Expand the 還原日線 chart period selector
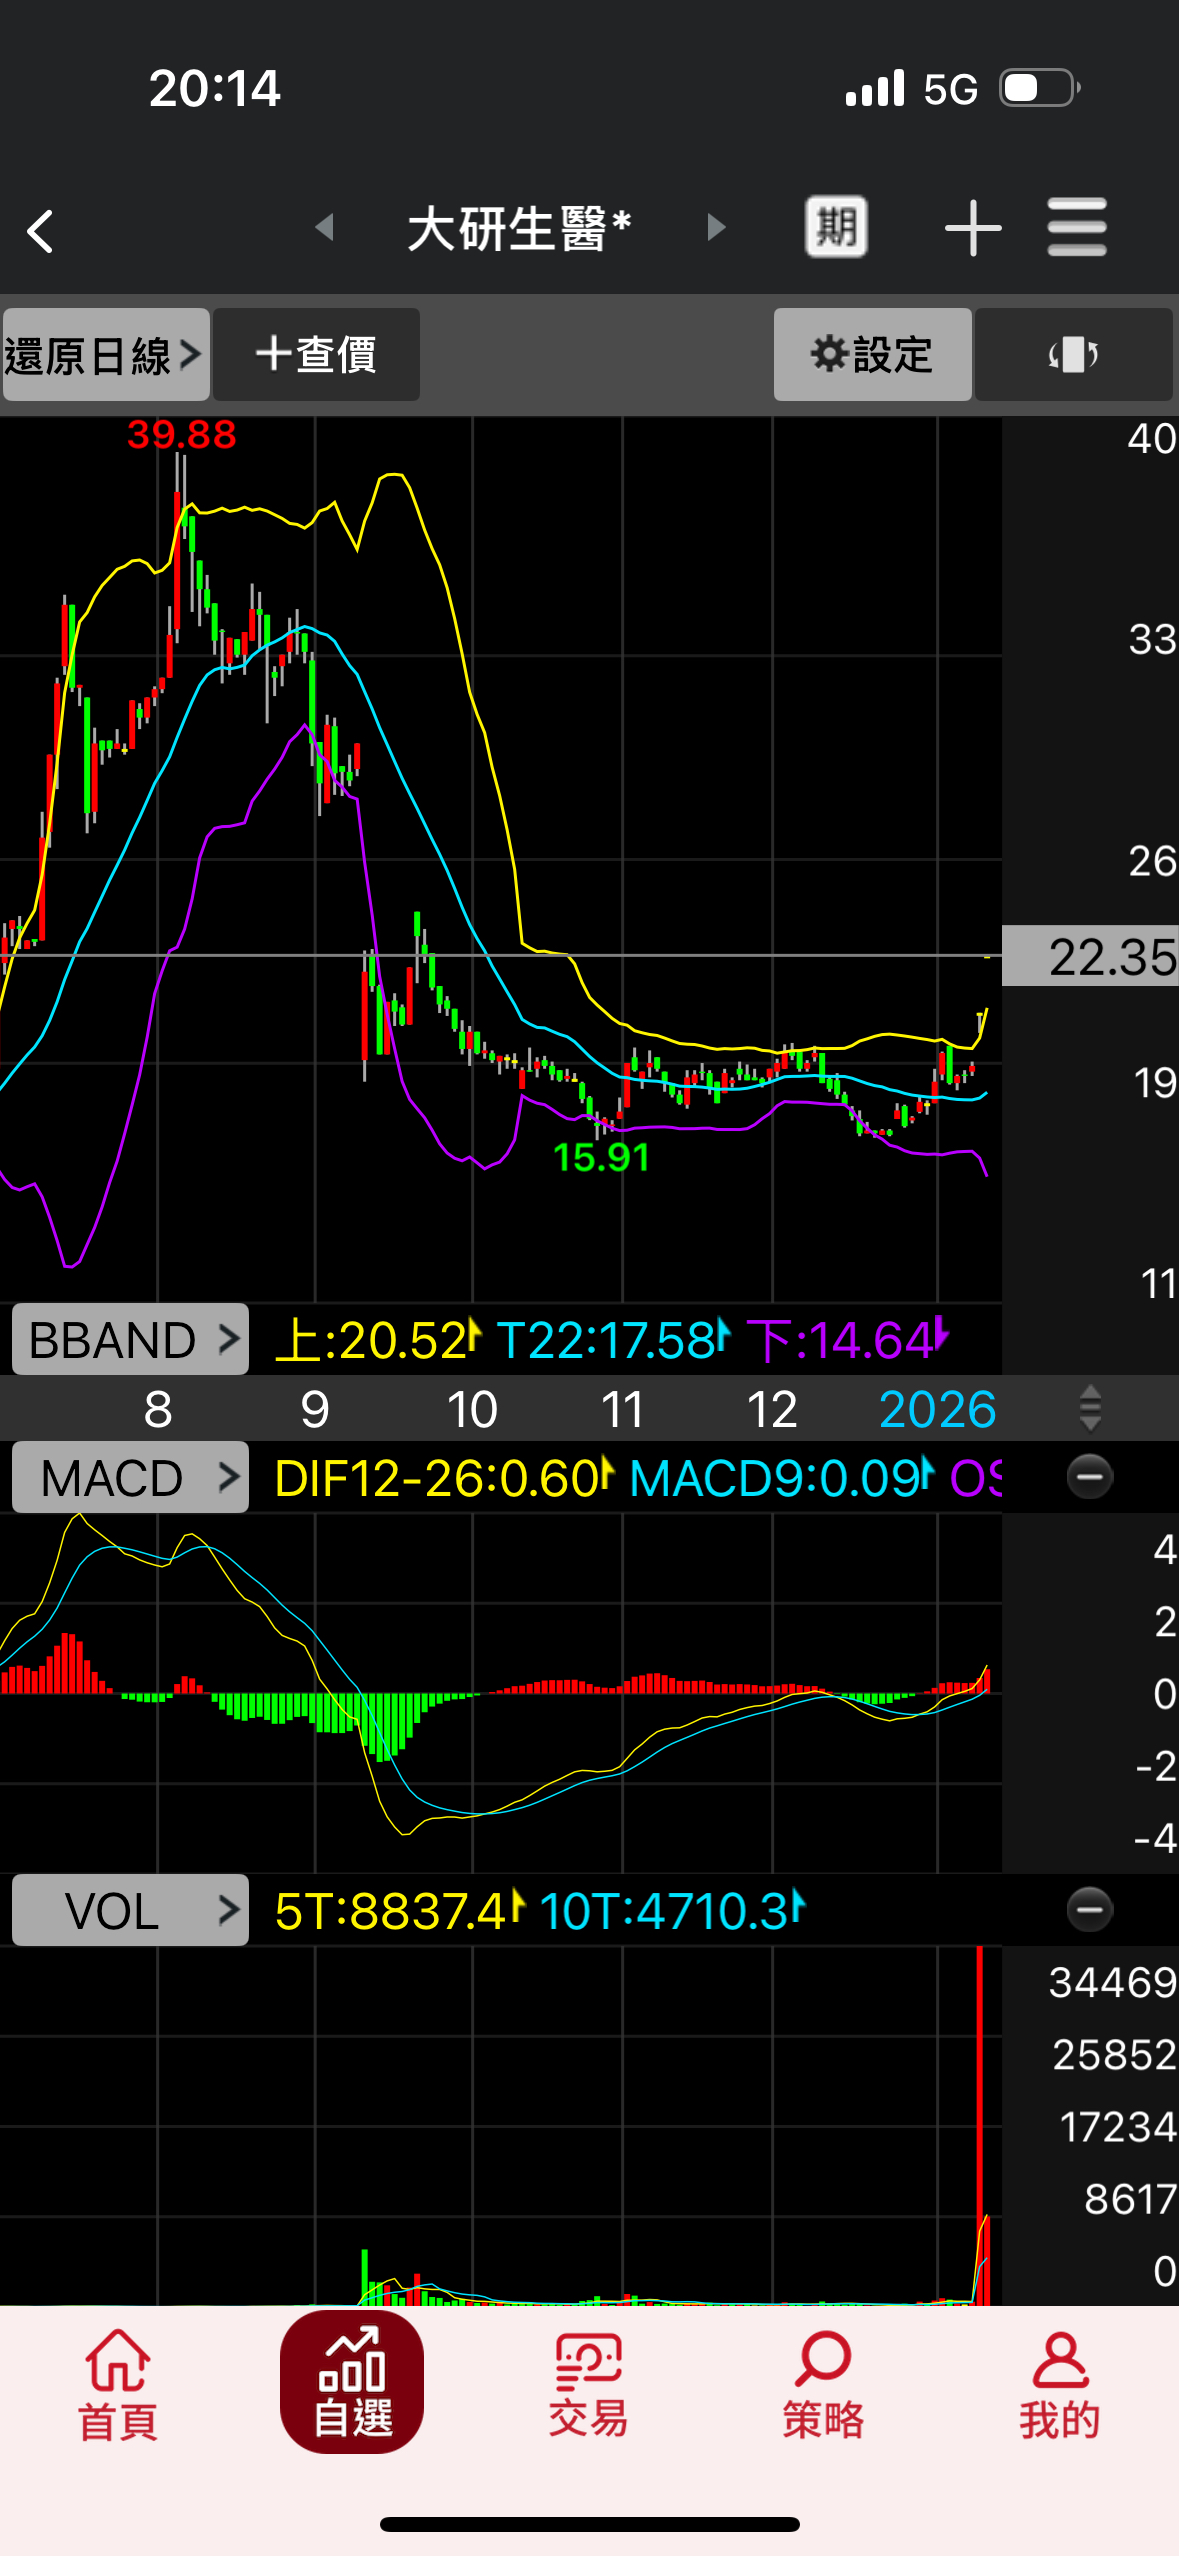 click(105, 355)
